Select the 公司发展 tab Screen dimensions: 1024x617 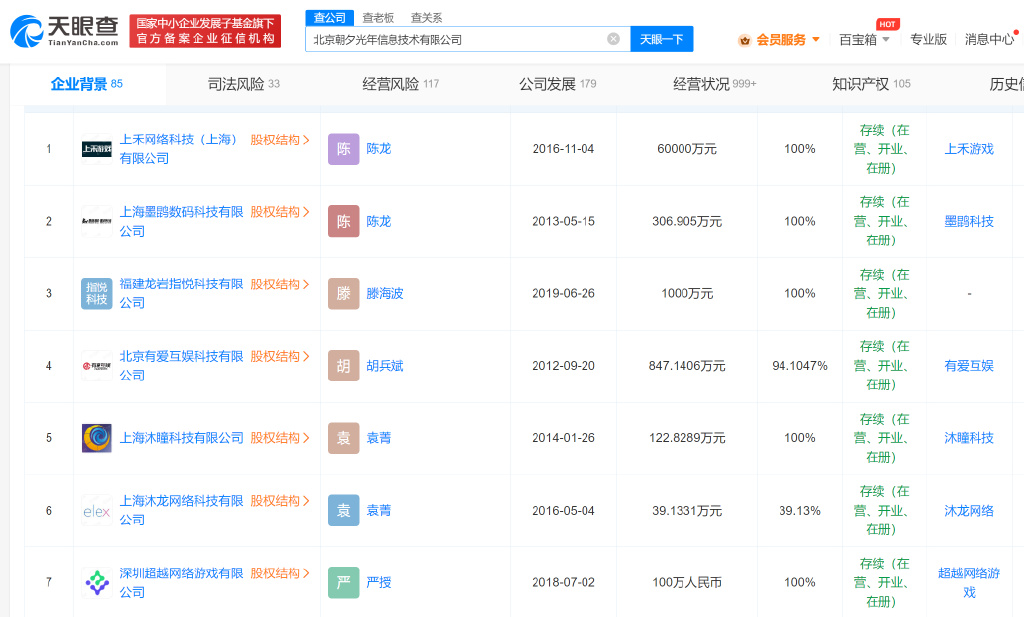[557, 84]
